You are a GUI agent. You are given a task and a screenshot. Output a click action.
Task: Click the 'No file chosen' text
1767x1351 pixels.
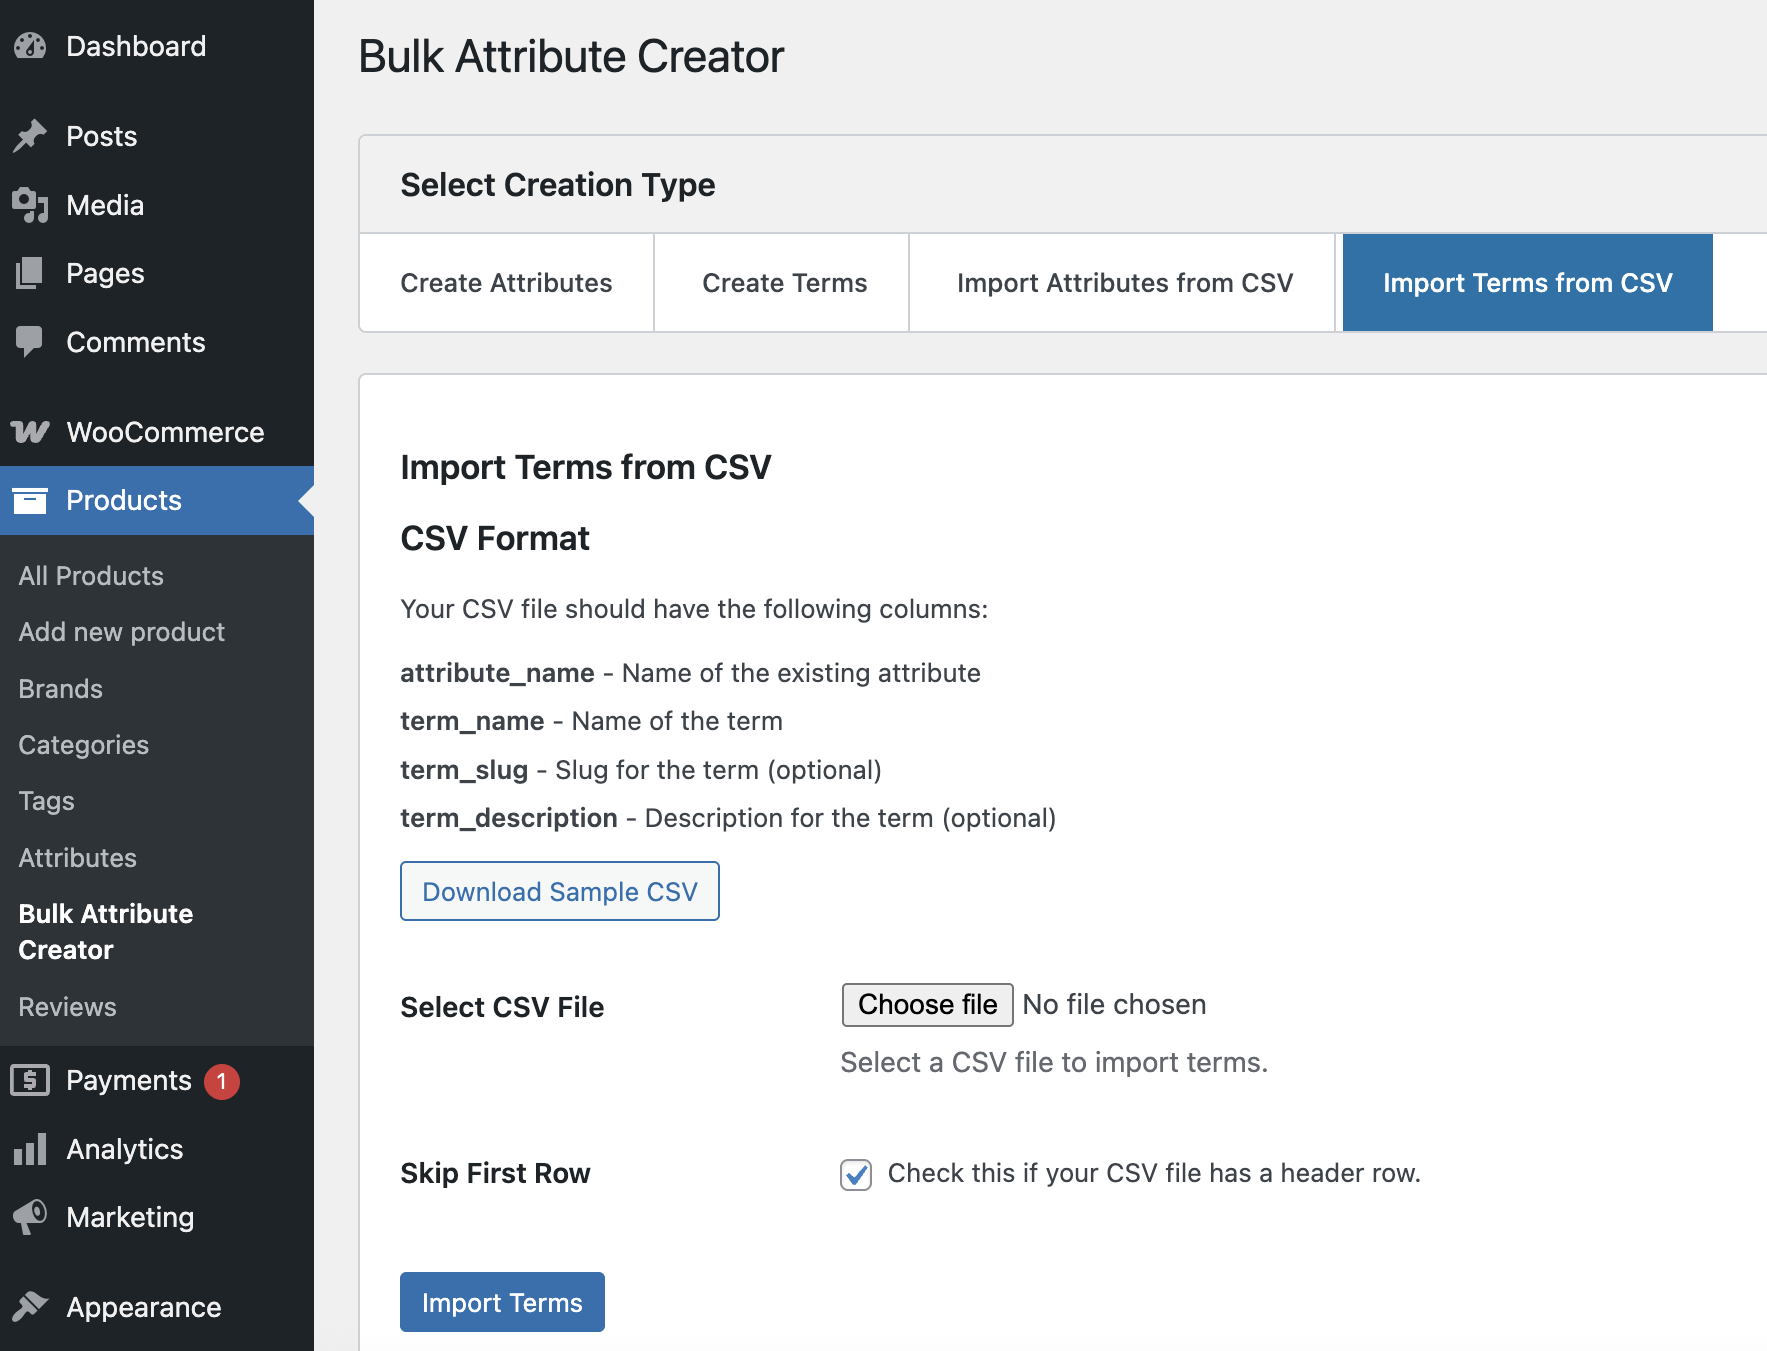pos(1114,1005)
